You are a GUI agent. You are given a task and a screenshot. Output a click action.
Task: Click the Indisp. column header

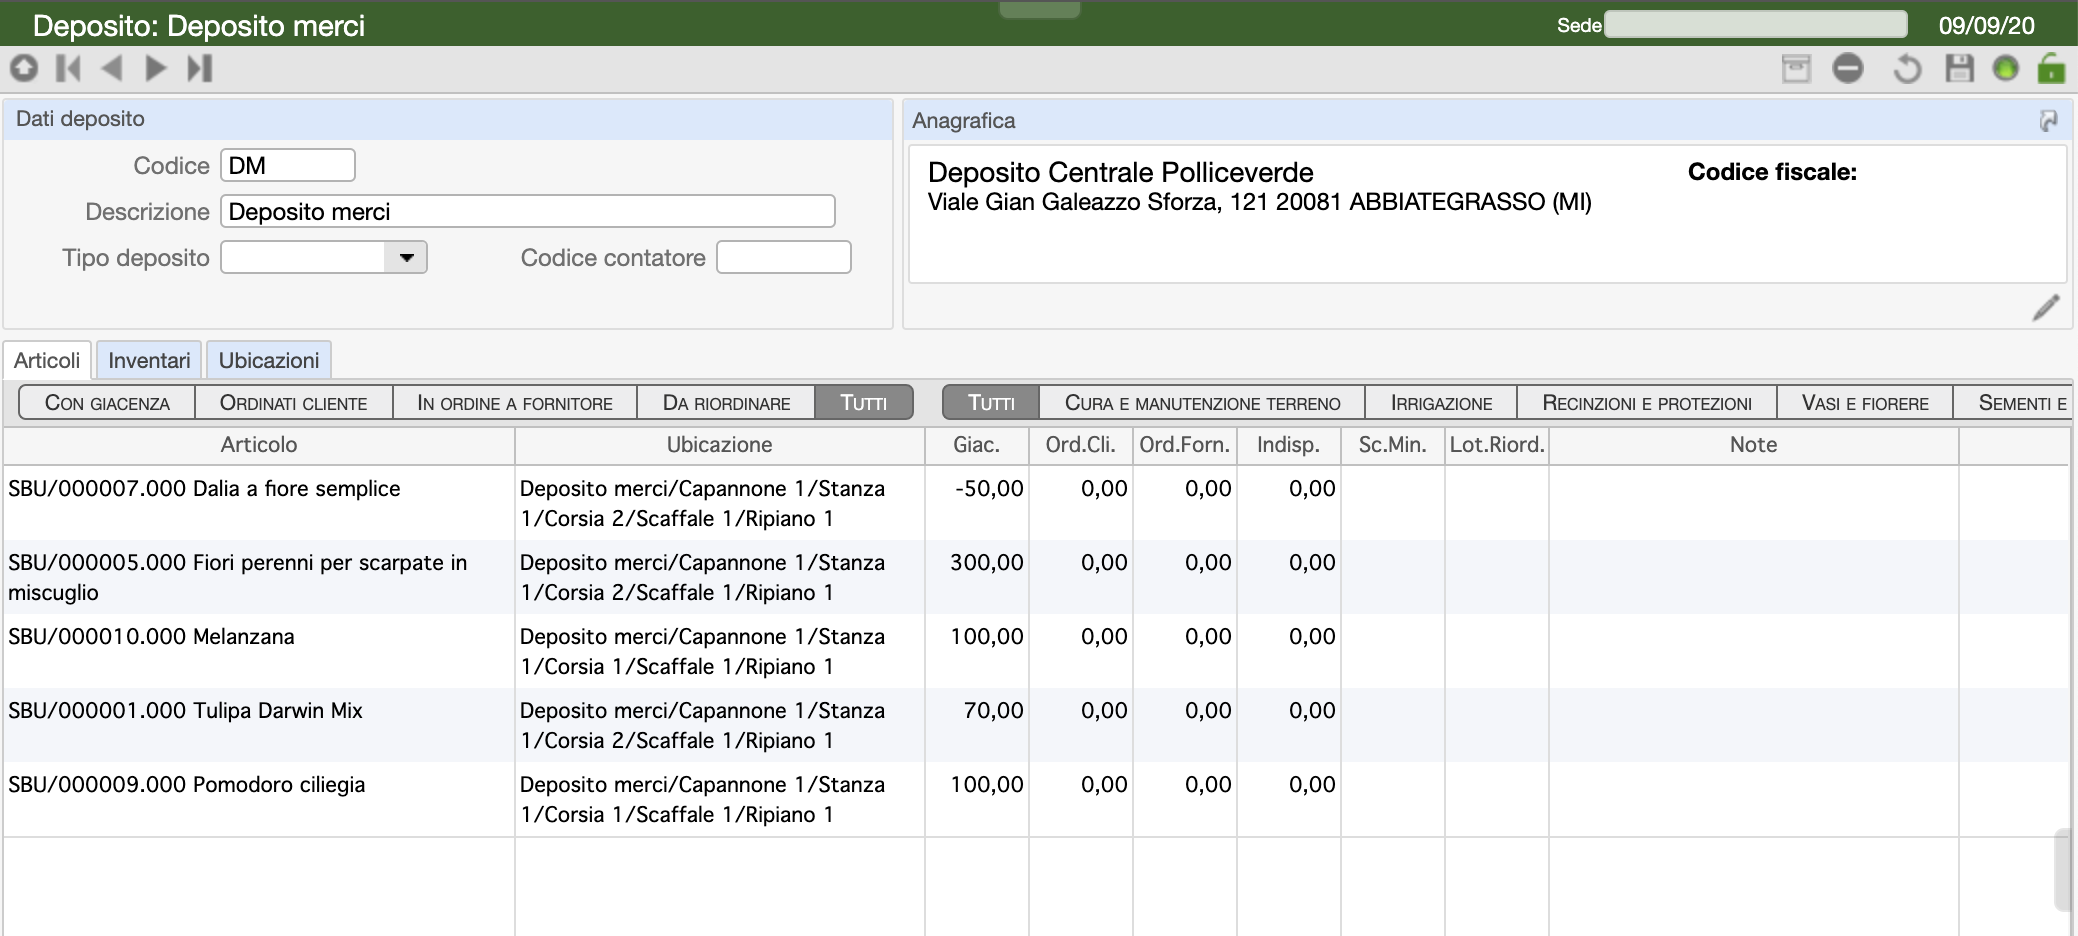1289,445
